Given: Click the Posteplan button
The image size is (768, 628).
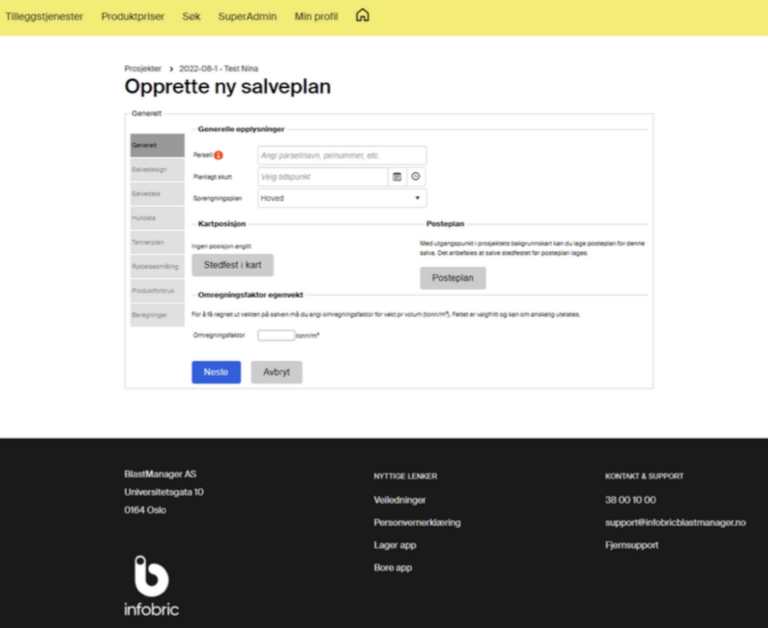Looking at the screenshot, I should pos(452,278).
